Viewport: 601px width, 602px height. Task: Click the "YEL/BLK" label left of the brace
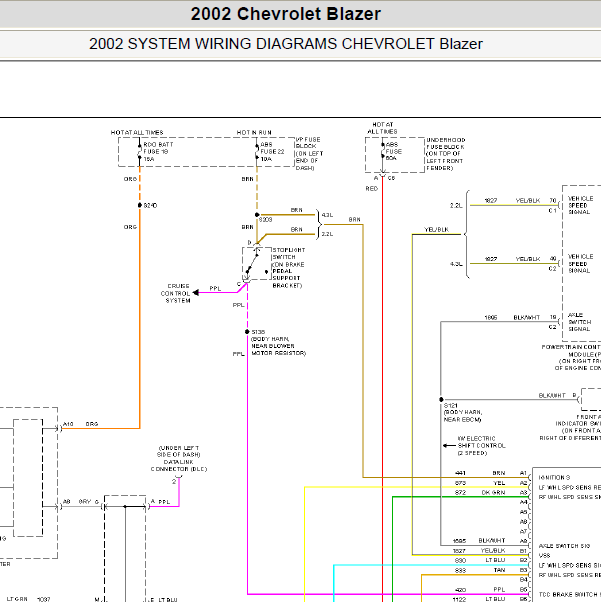point(437,230)
